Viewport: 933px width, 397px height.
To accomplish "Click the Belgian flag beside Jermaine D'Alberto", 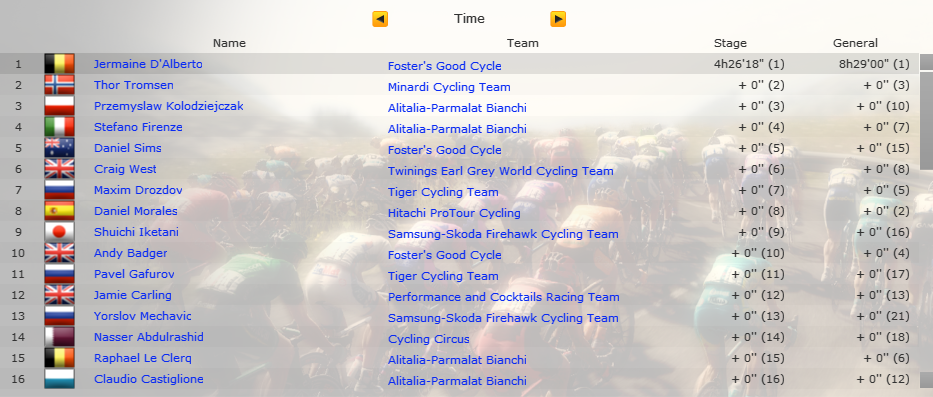I will pyautogui.click(x=60, y=64).
